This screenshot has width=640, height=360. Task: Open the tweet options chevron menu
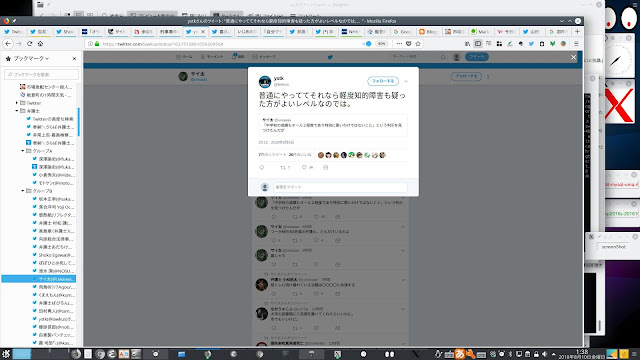click(x=406, y=81)
